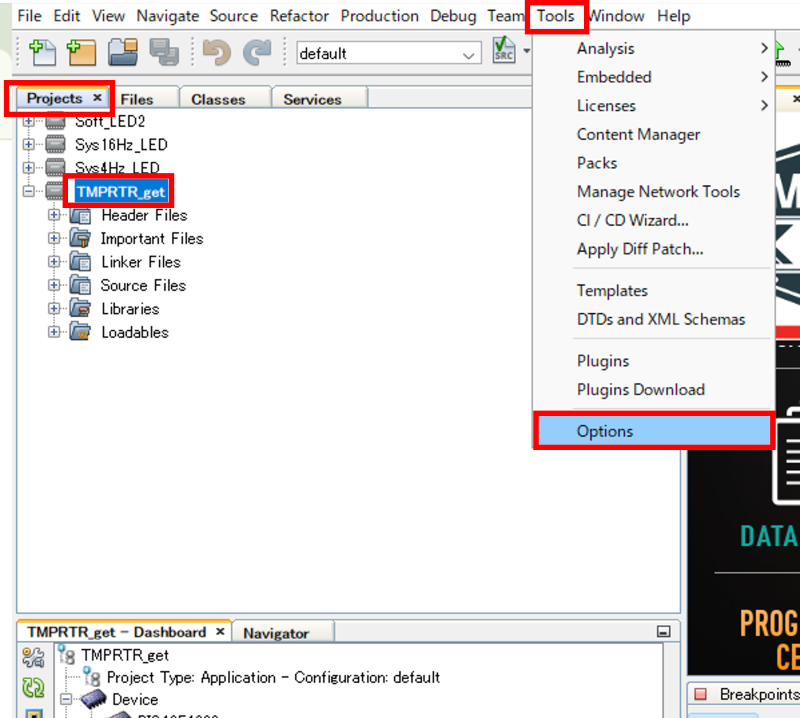Viewport: 800px width, 718px height.
Task: Click the Dashboard project properties icon
Action: 33,657
